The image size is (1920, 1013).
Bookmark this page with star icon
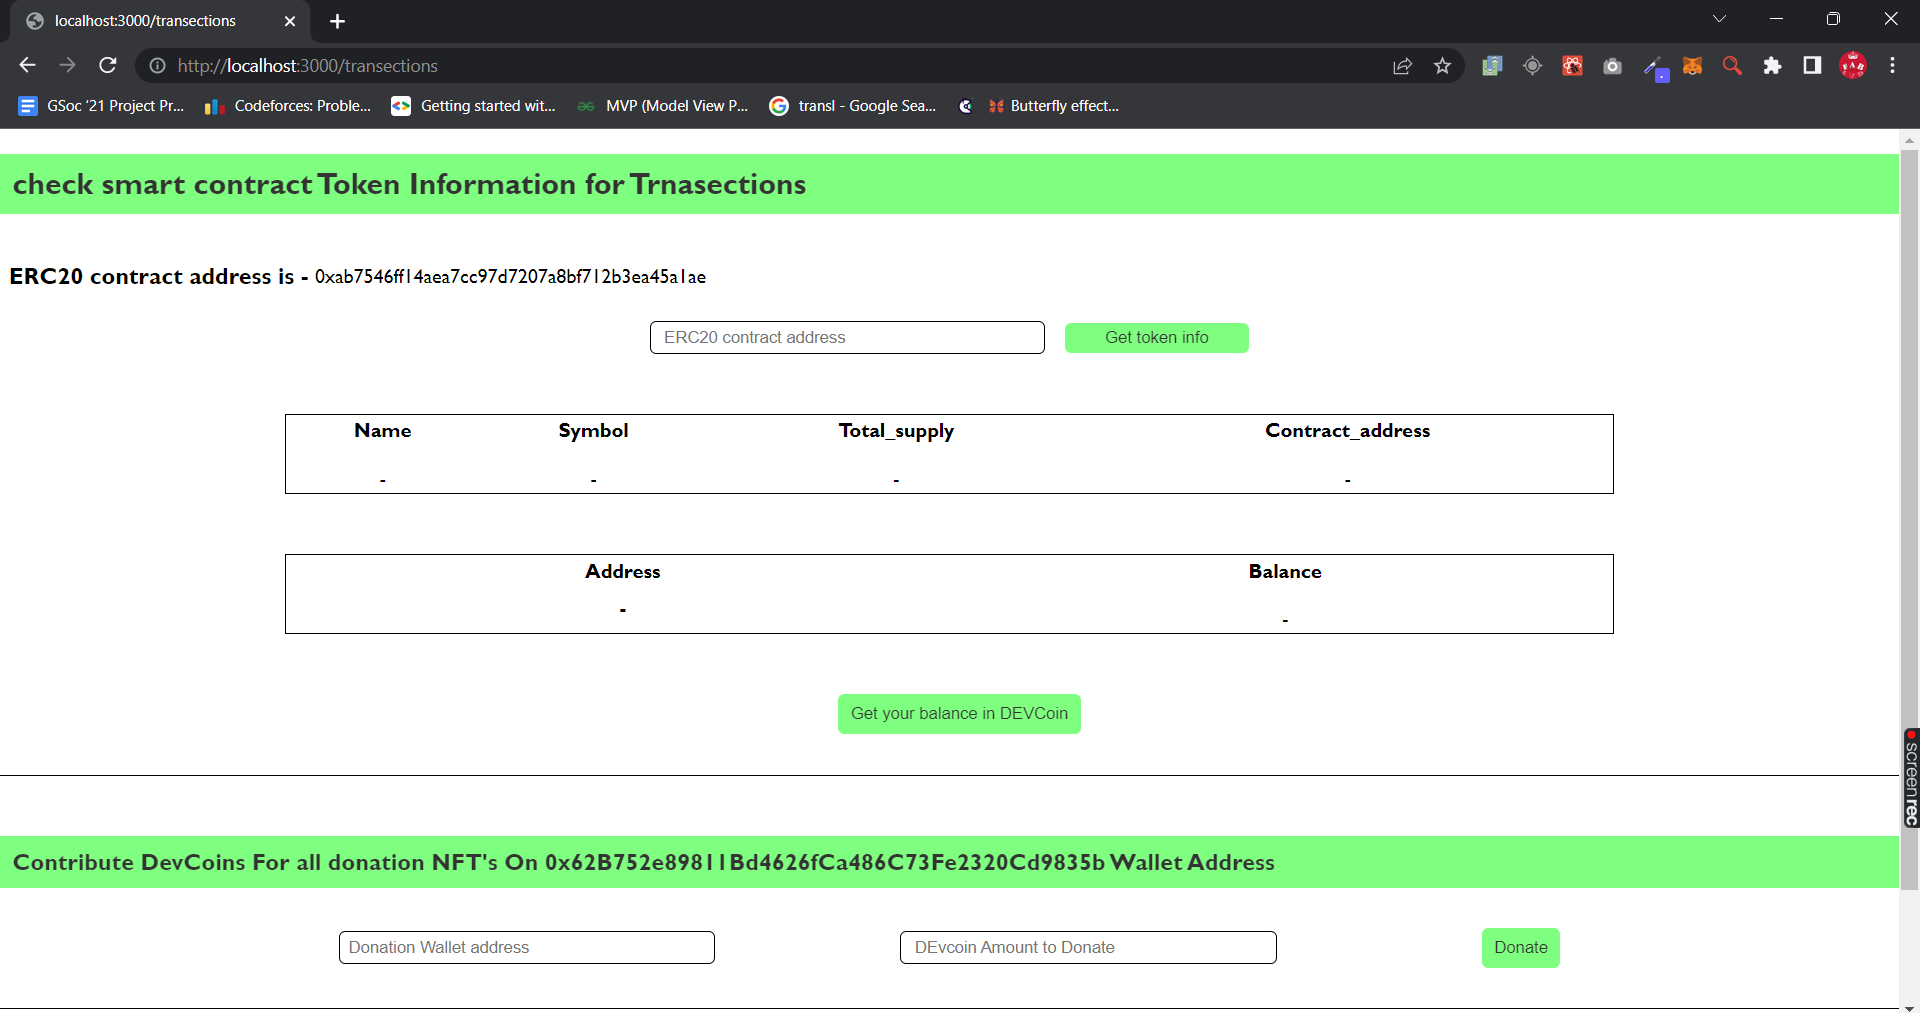click(x=1442, y=66)
